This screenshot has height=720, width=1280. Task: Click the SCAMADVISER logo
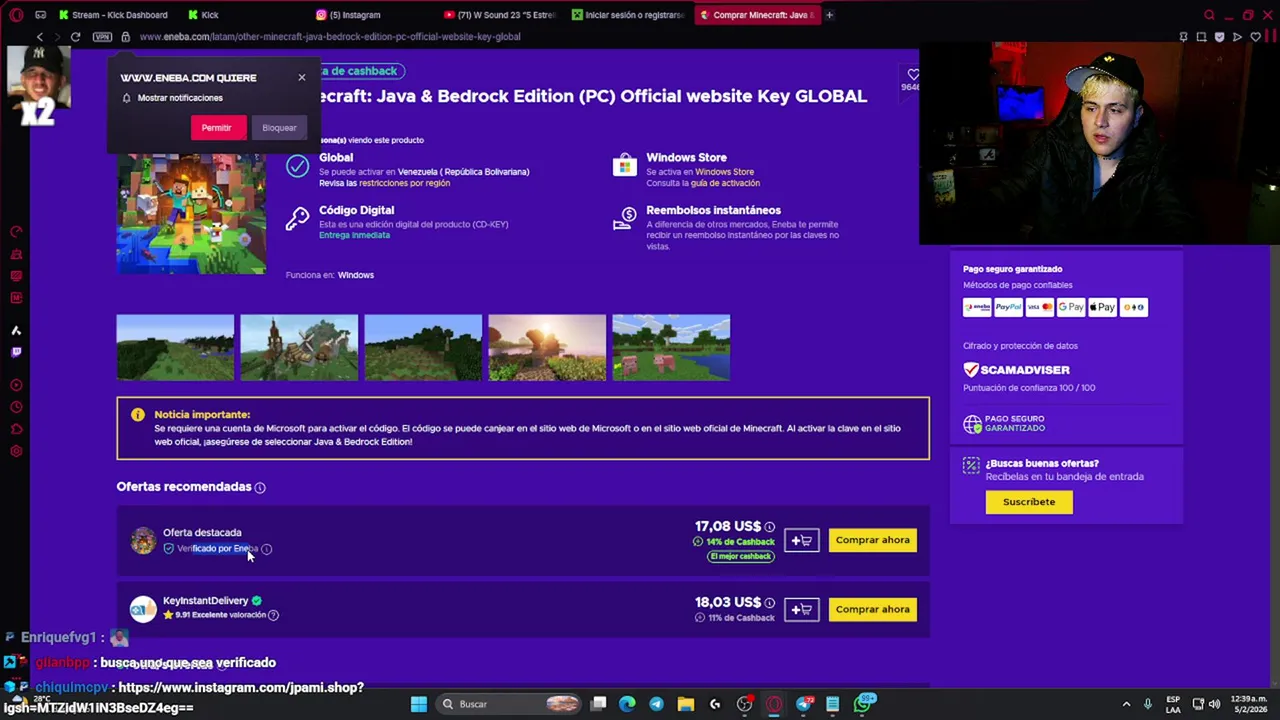1016,370
